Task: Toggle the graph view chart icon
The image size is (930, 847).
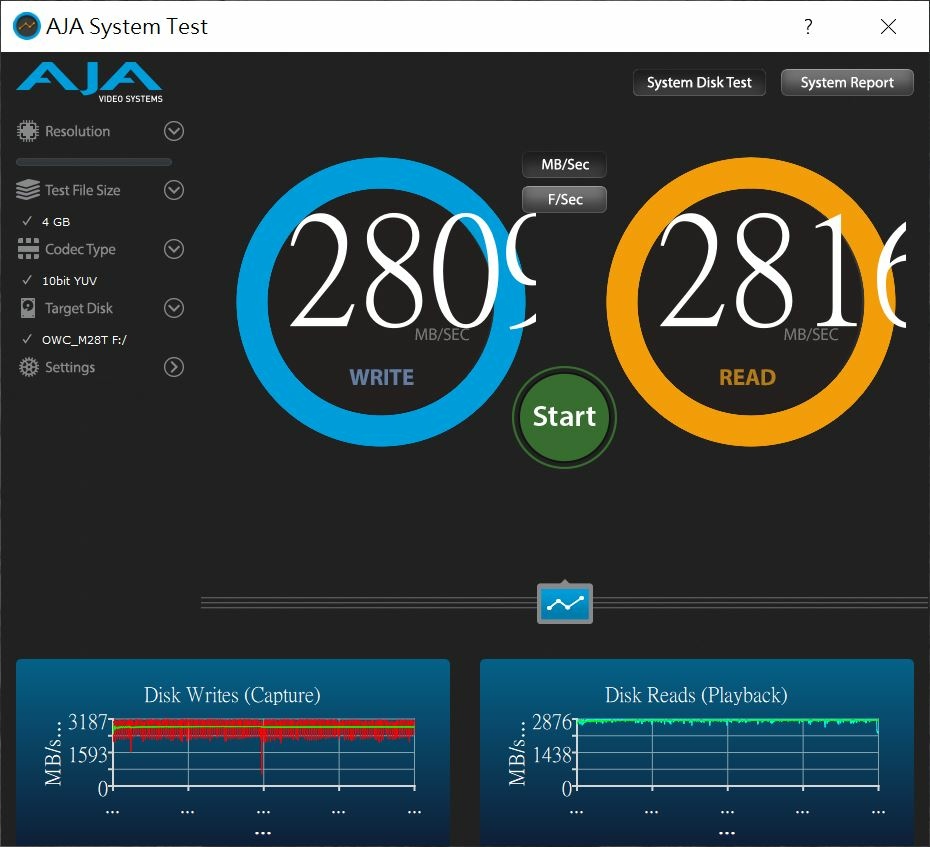Action: tap(565, 604)
